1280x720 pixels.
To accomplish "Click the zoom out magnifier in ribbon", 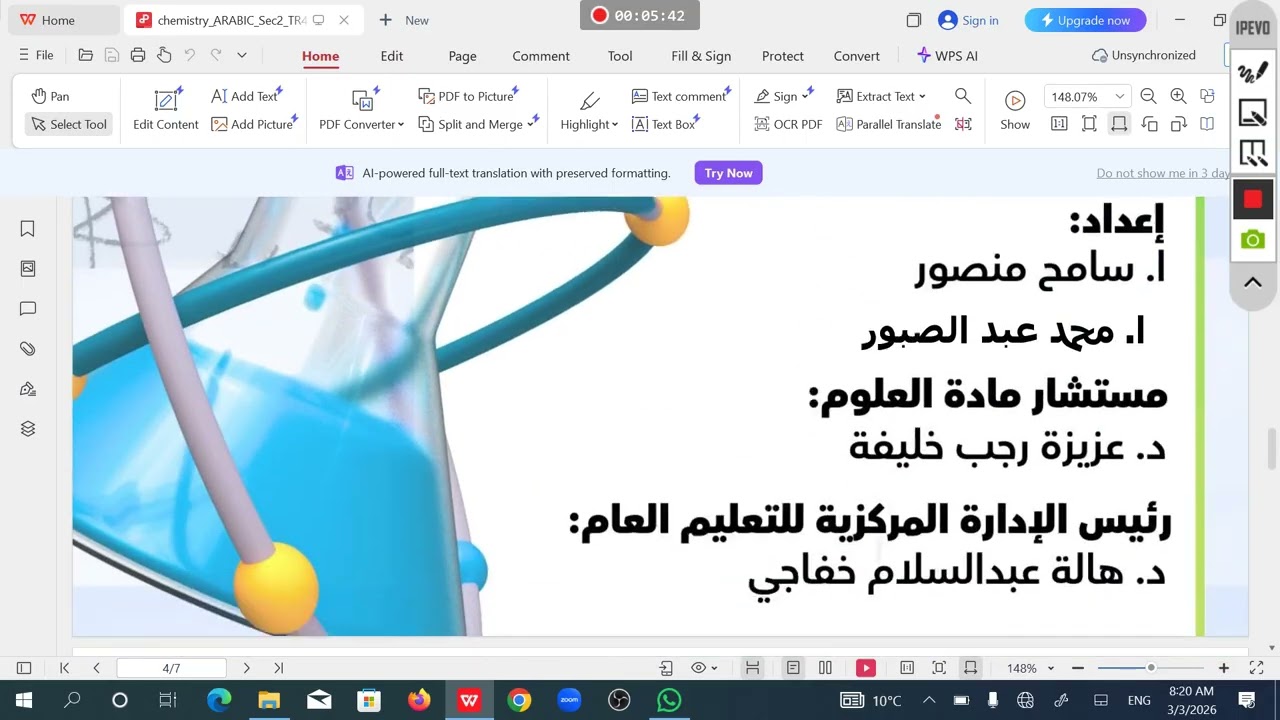I will pyautogui.click(x=1149, y=96).
